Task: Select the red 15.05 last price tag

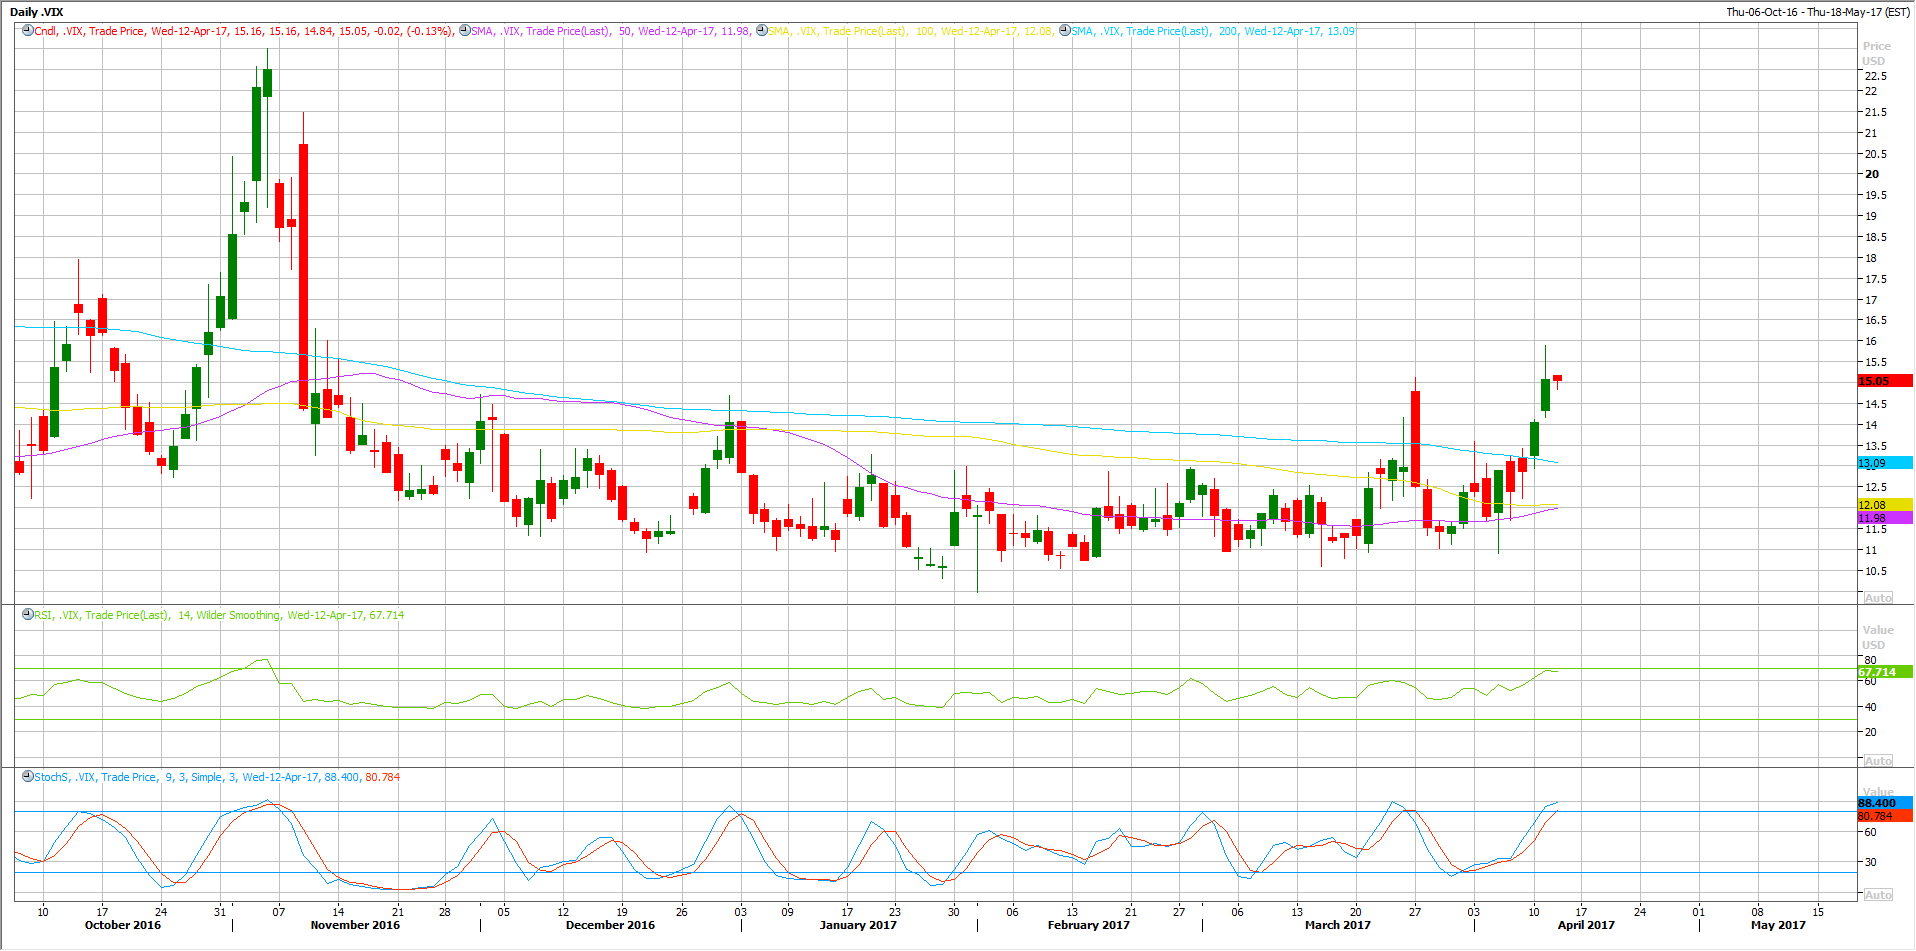Action: [x=1884, y=381]
